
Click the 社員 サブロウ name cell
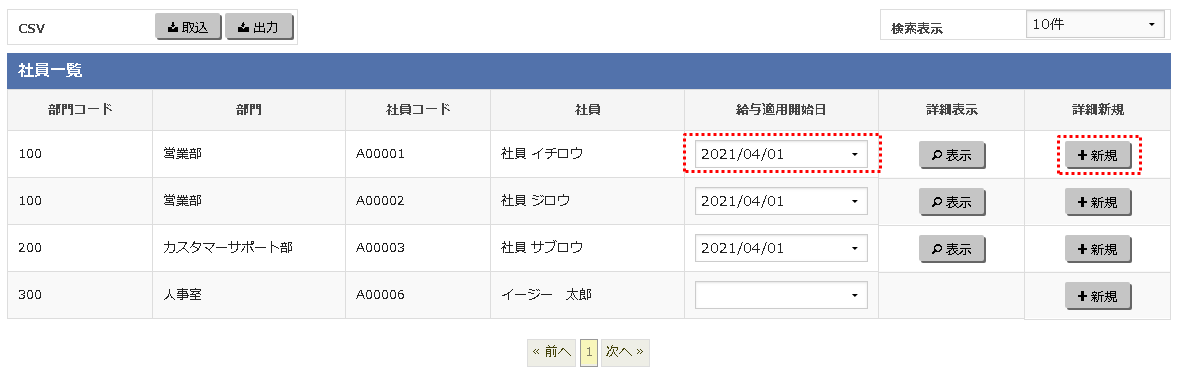tap(587, 248)
